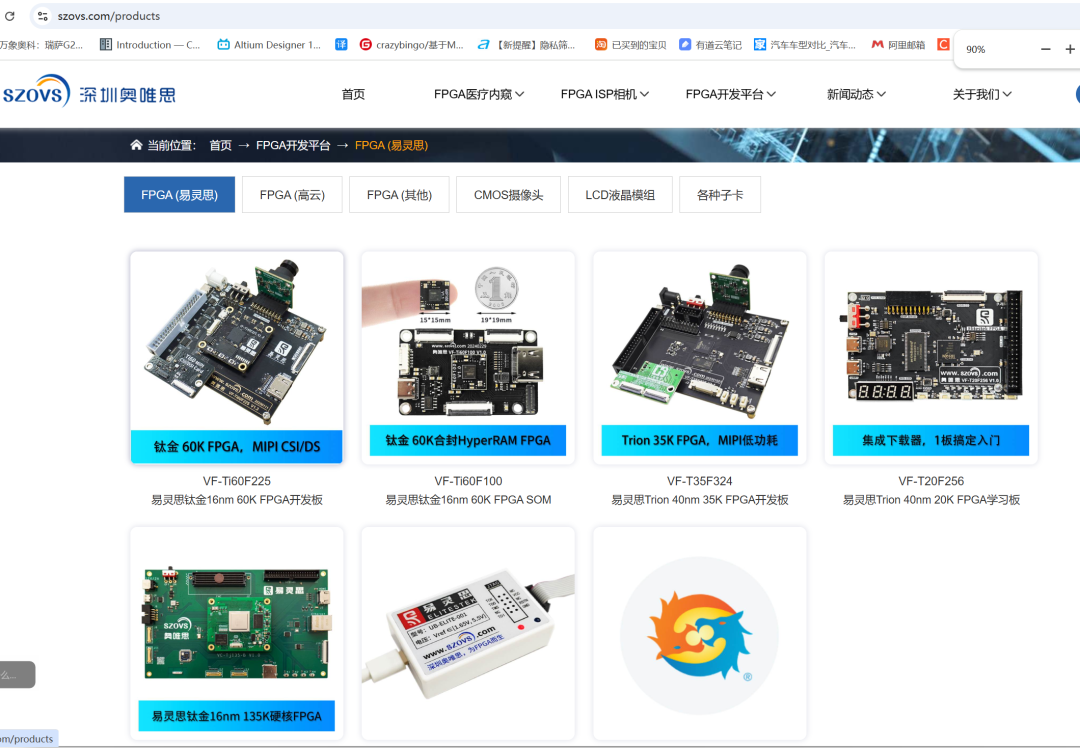1080x748 pixels.
Task: Click the 90% zoom level value
Action: pyautogui.click(x=975, y=50)
